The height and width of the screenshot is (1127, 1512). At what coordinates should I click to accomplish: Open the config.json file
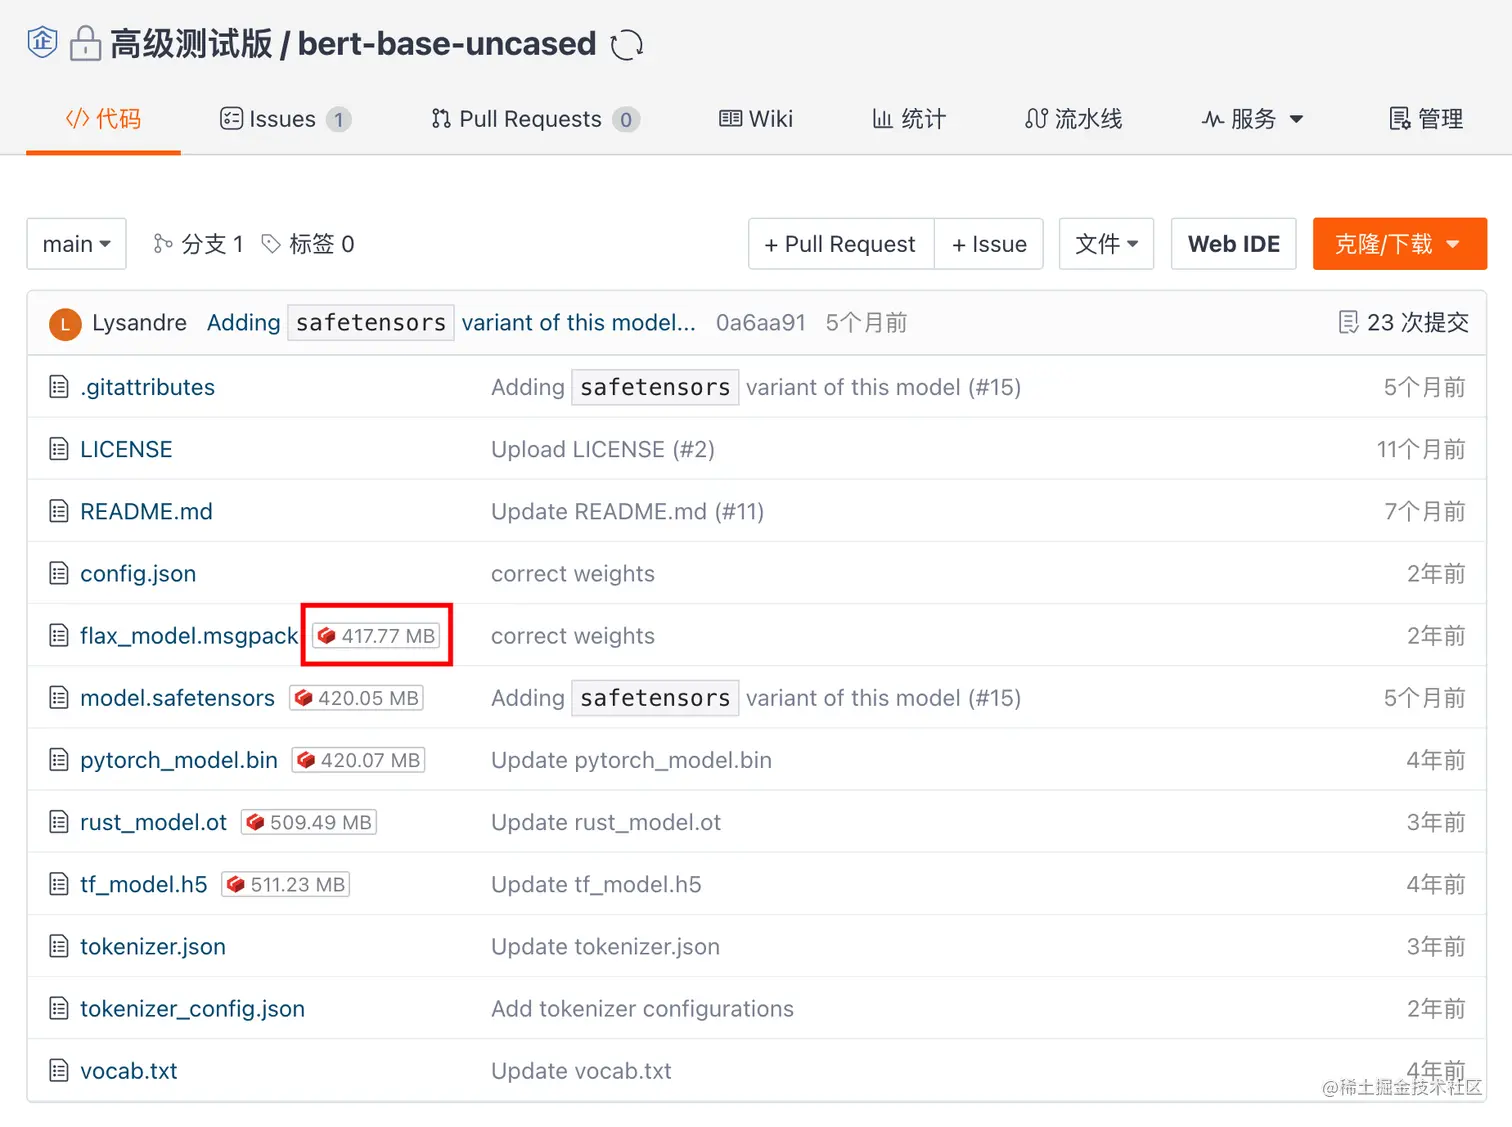[138, 574]
